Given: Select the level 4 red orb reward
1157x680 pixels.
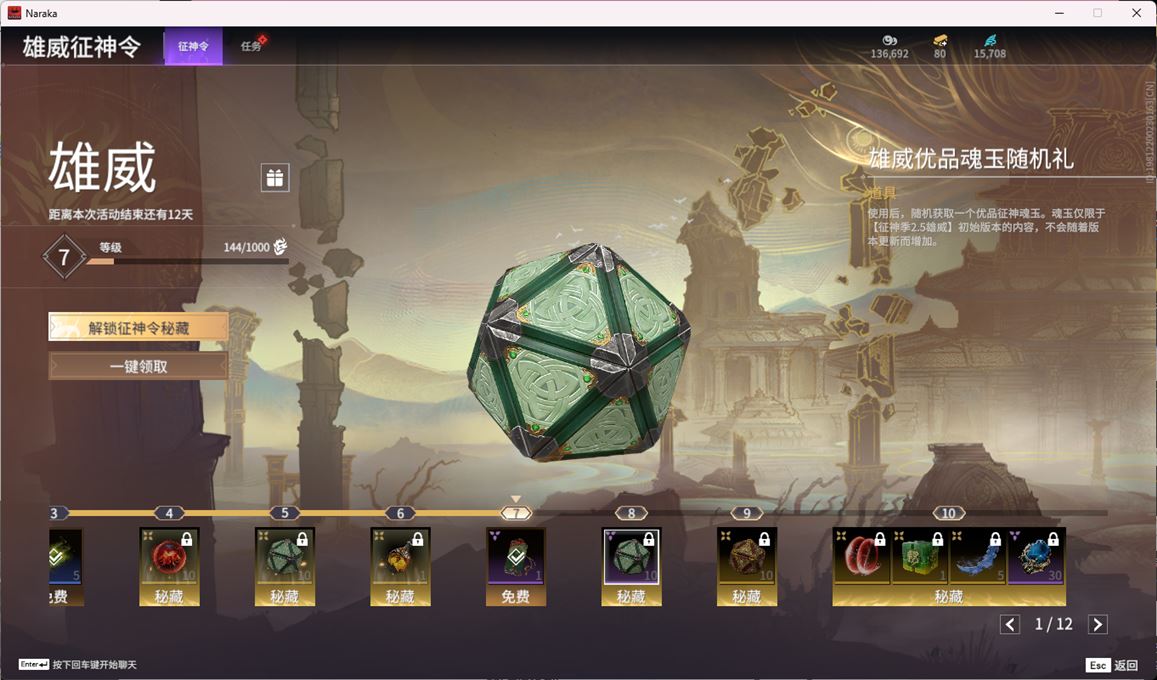Looking at the screenshot, I should (x=169, y=566).
